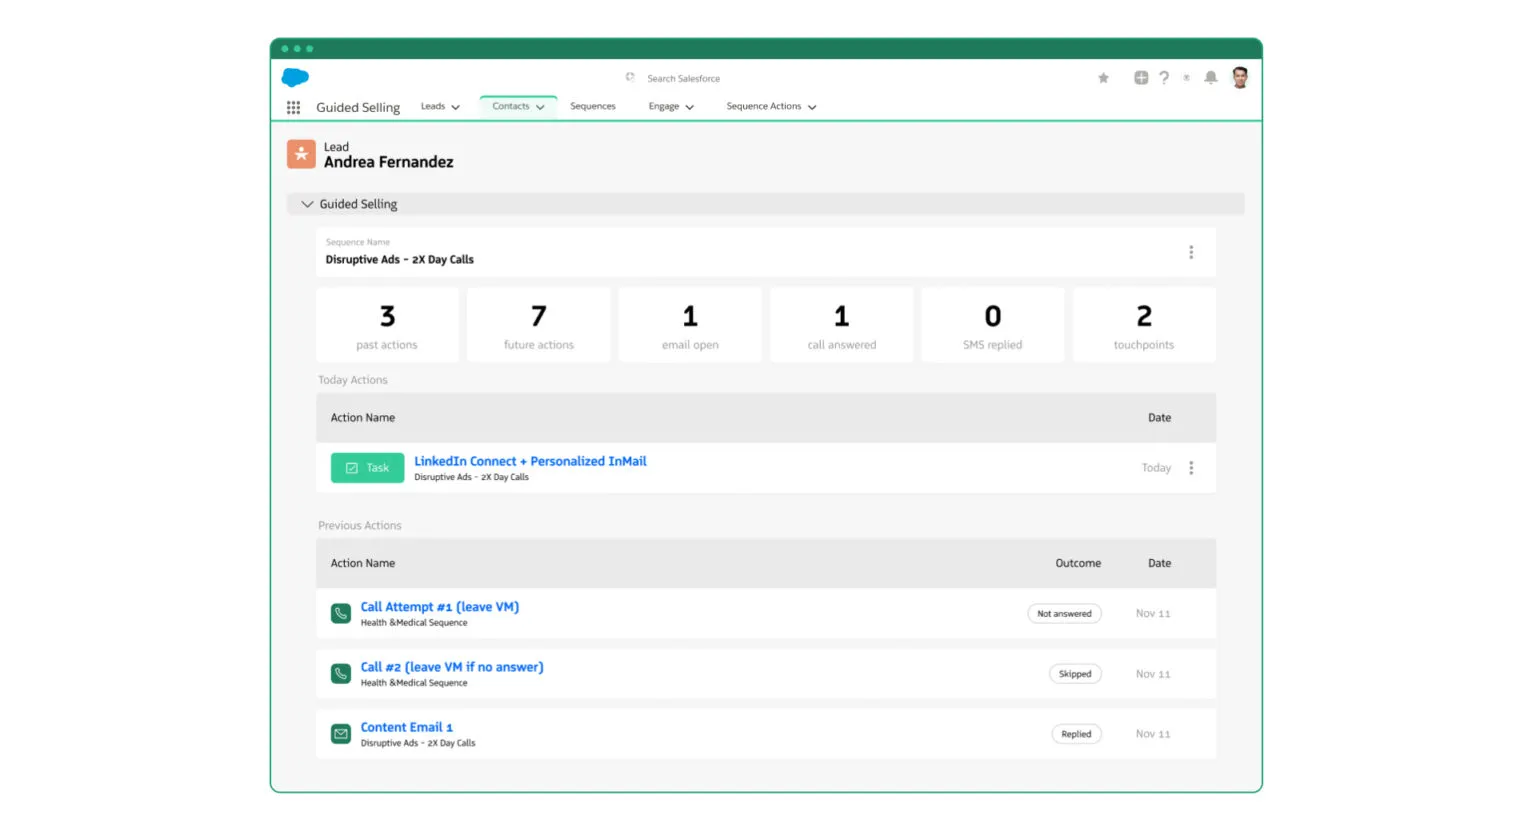The height and width of the screenshot is (832, 1536).
Task: Open the notifications bell
Action: 1210,78
